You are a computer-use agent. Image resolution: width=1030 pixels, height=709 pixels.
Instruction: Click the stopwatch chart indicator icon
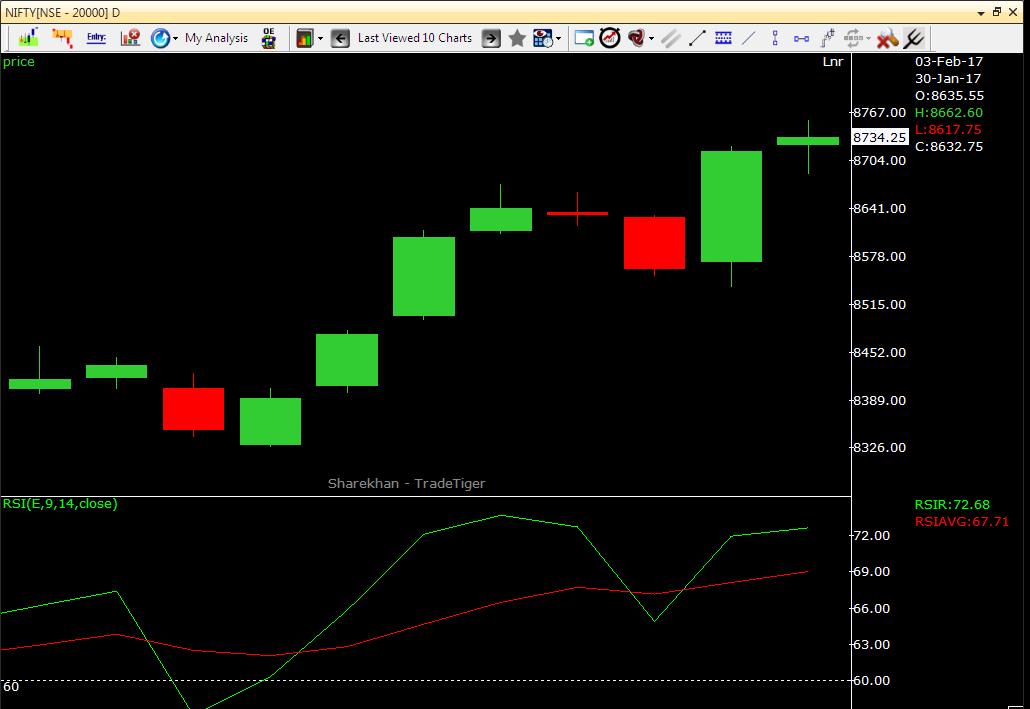click(610, 37)
